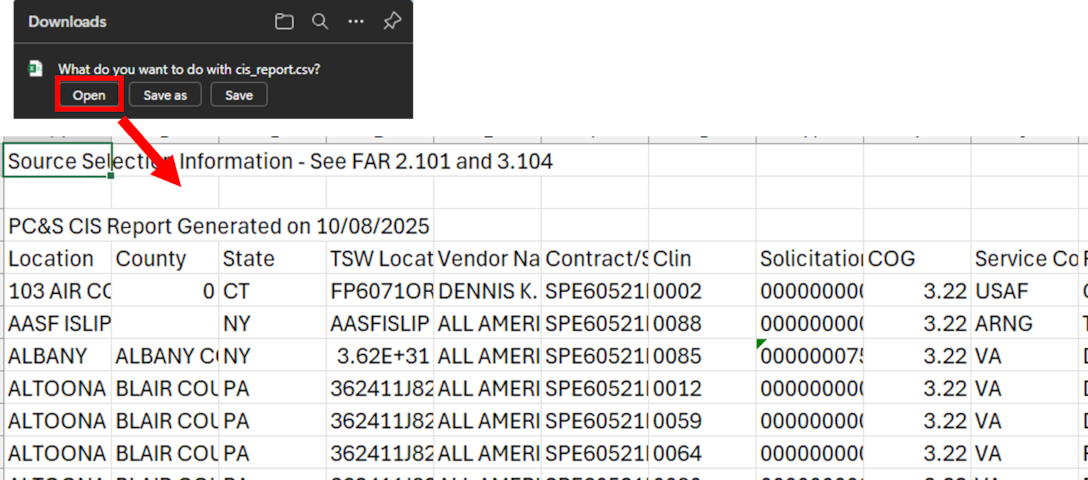Select the USAF service cell
The width and height of the screenshot is (1088, 480).
point(1025,291)
